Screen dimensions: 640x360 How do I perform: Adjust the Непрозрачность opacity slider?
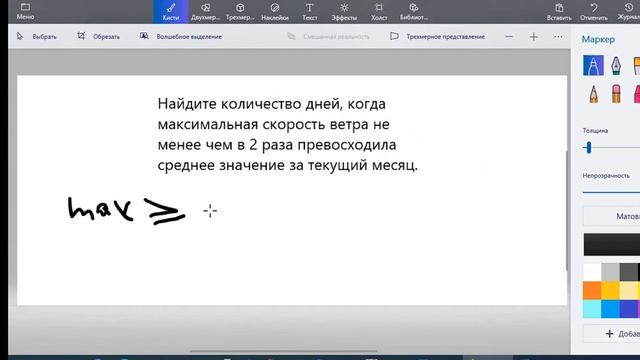pos(611,191)
